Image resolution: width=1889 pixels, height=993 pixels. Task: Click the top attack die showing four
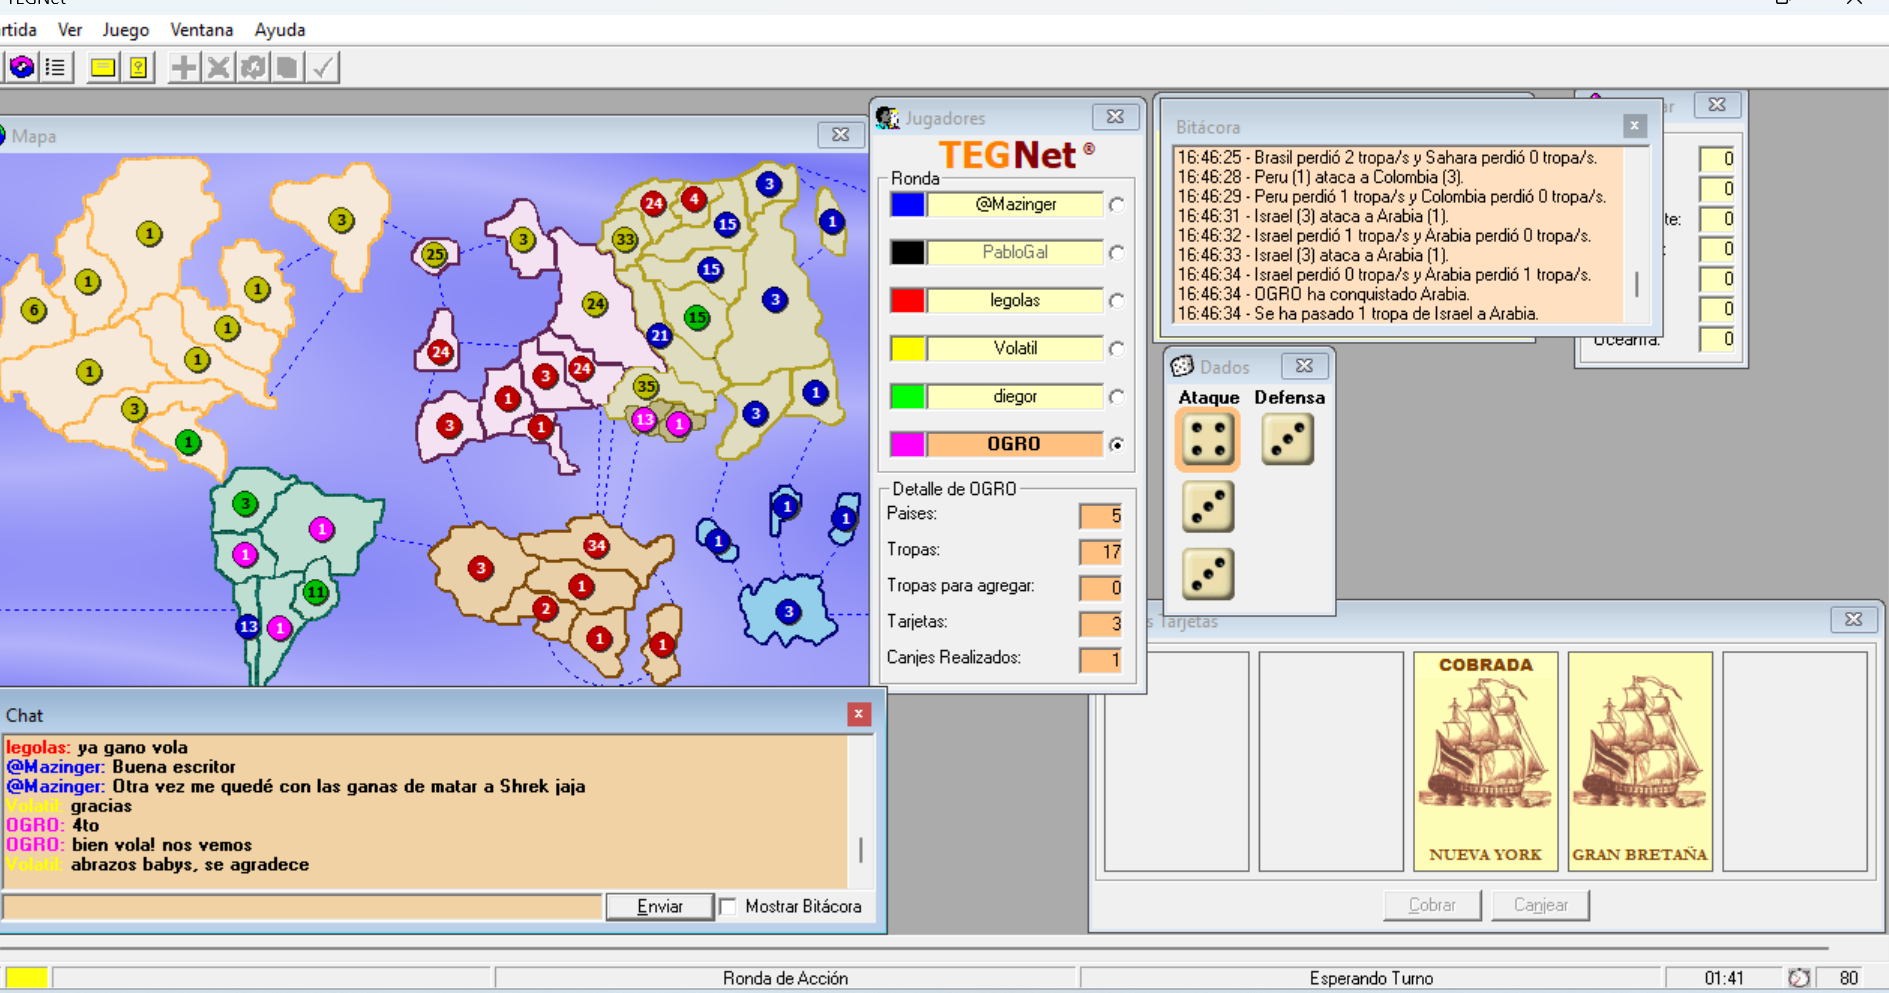[1207, 439]
